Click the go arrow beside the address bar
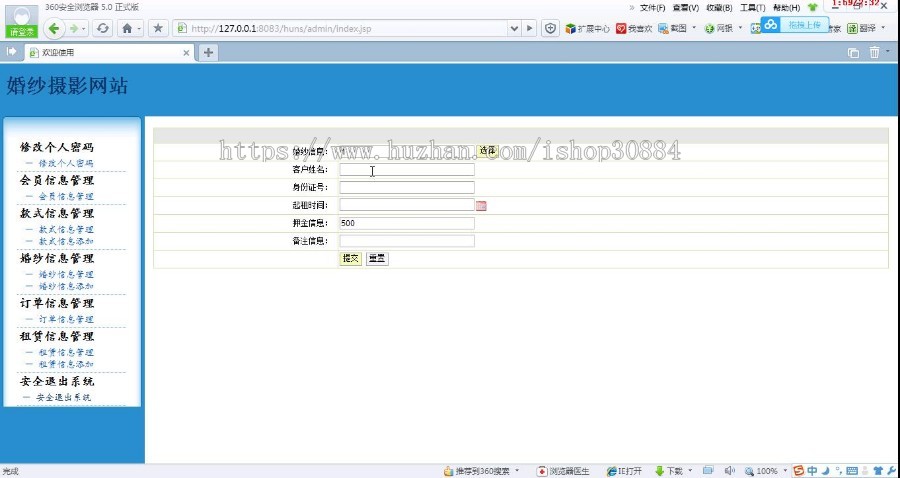 [529, 28]
